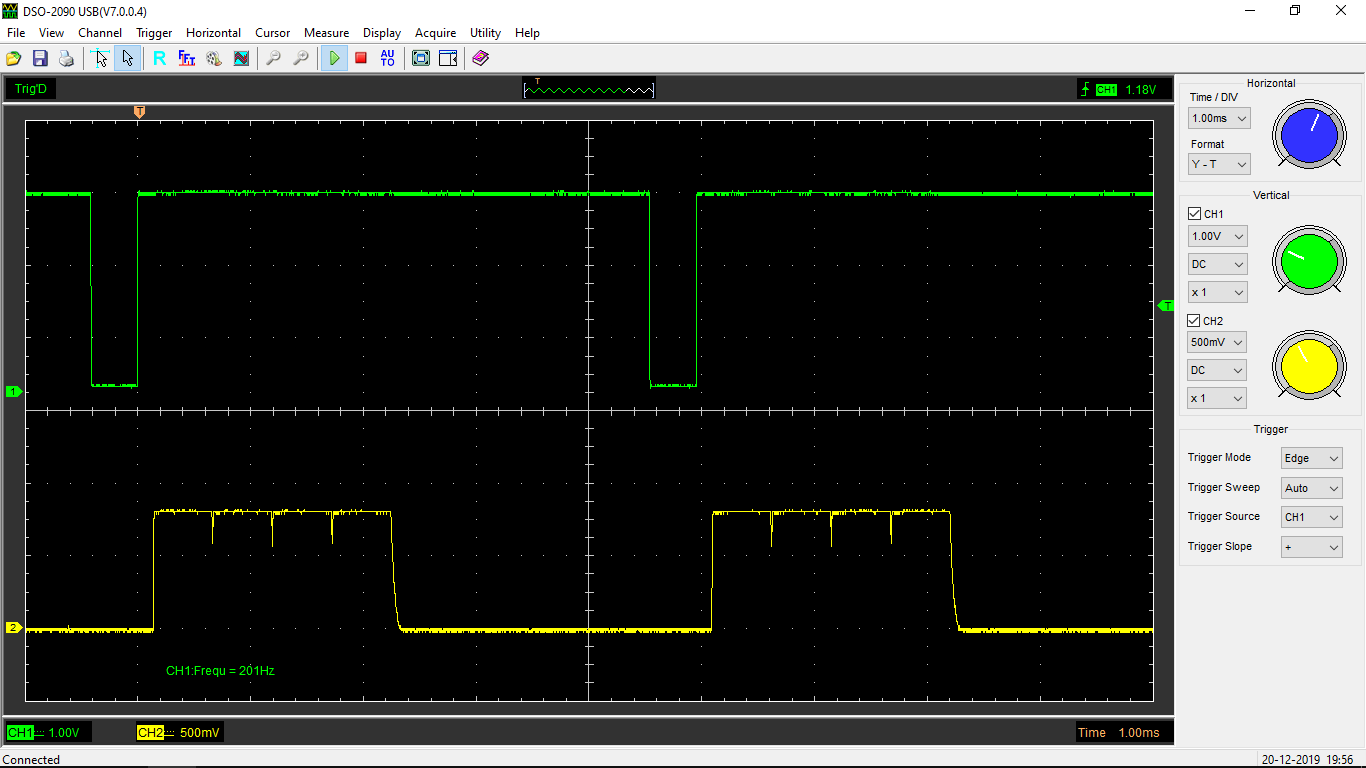This screenshot has width=1366, height=768.
Task: Click the blue Horizontal time knob
Action: coord(1309,134)
